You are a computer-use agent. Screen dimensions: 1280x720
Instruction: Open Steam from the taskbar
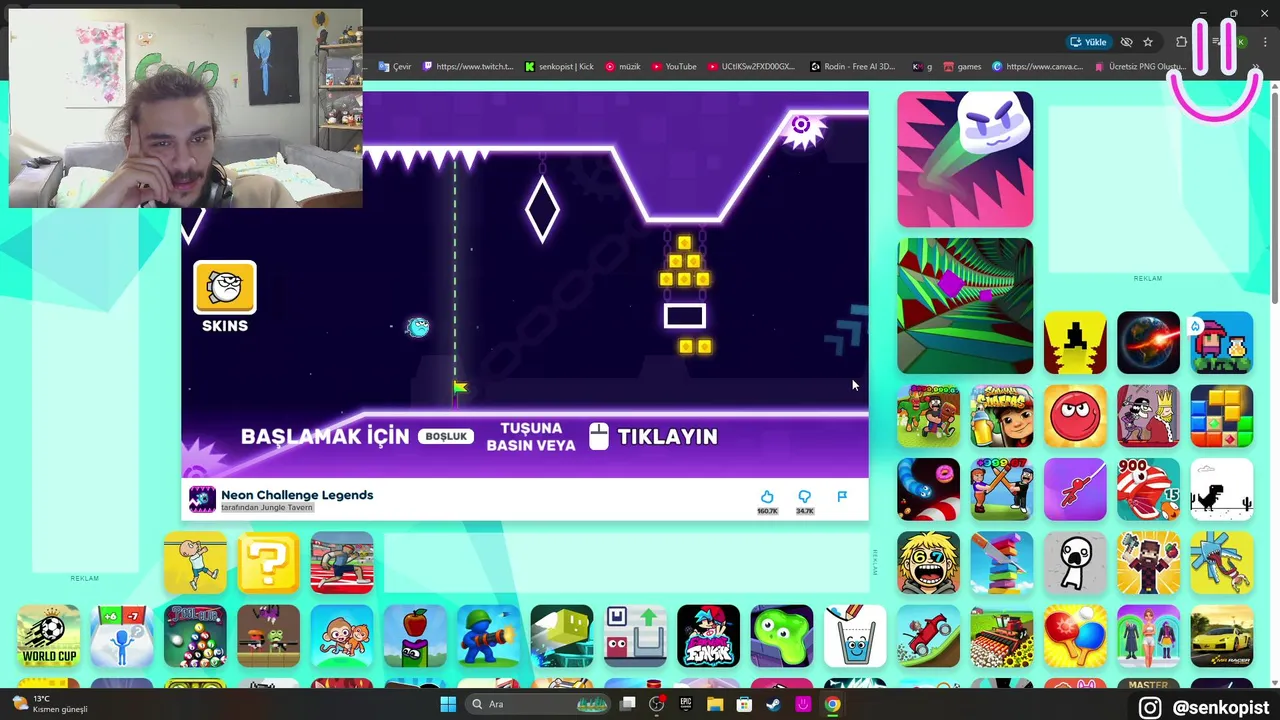pyautogui.click(x=773, y=704)
